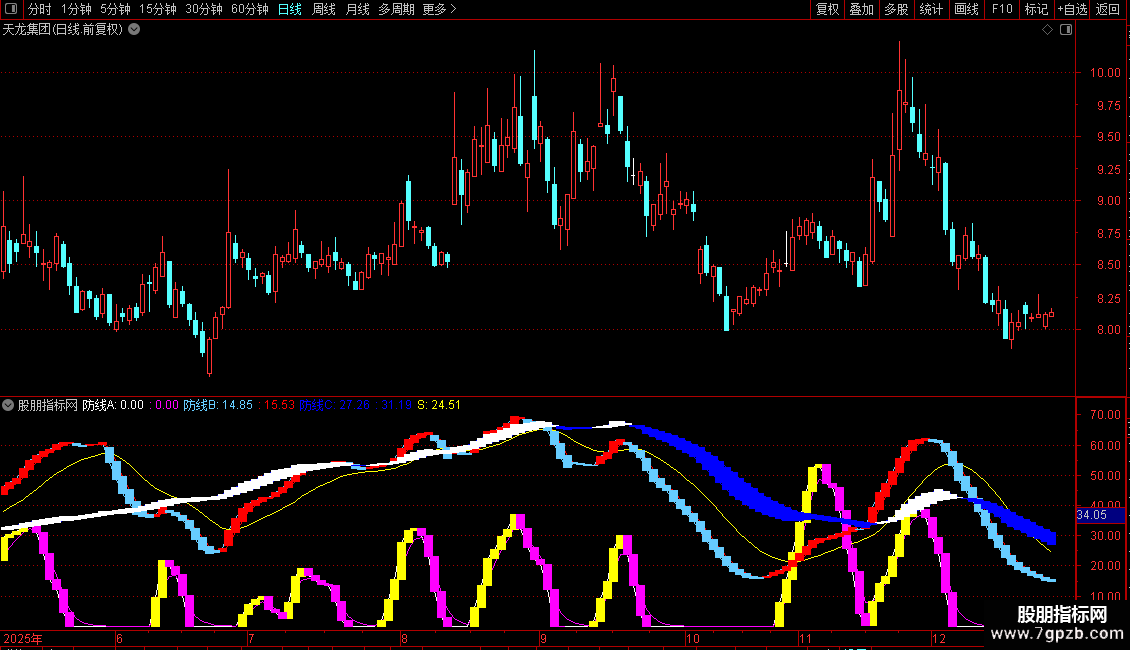Click month 7 on the time axis
Screen dimensions: 1130x650
tap(251, 638)
